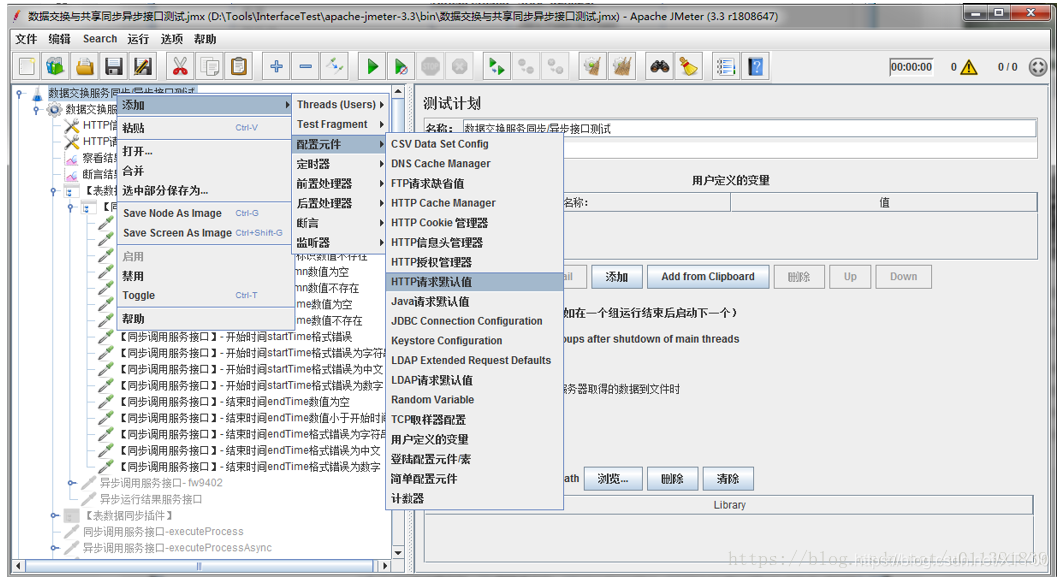Open the 编辑 menu

tap(59, 39)
